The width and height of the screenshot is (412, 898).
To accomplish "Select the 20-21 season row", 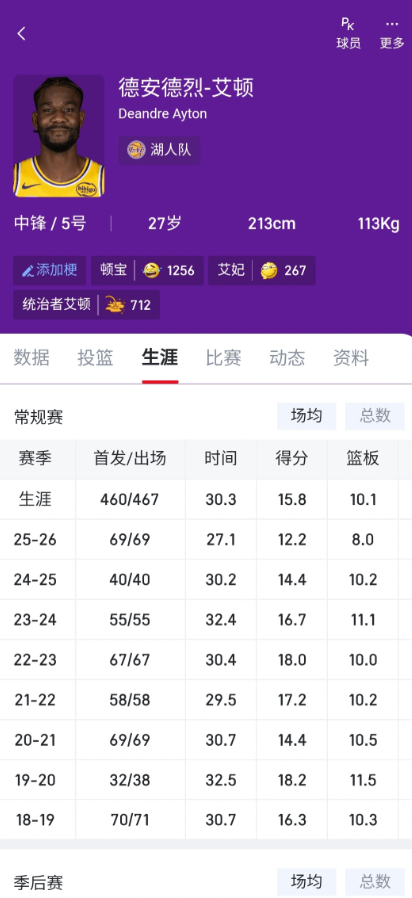I will click(x=206, y=740).
